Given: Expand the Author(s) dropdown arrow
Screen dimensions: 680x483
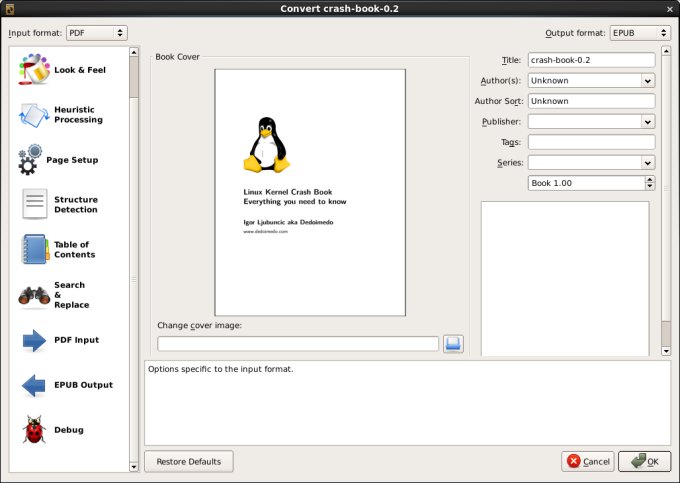Looking at the screenshot, I should coord(647,81).
